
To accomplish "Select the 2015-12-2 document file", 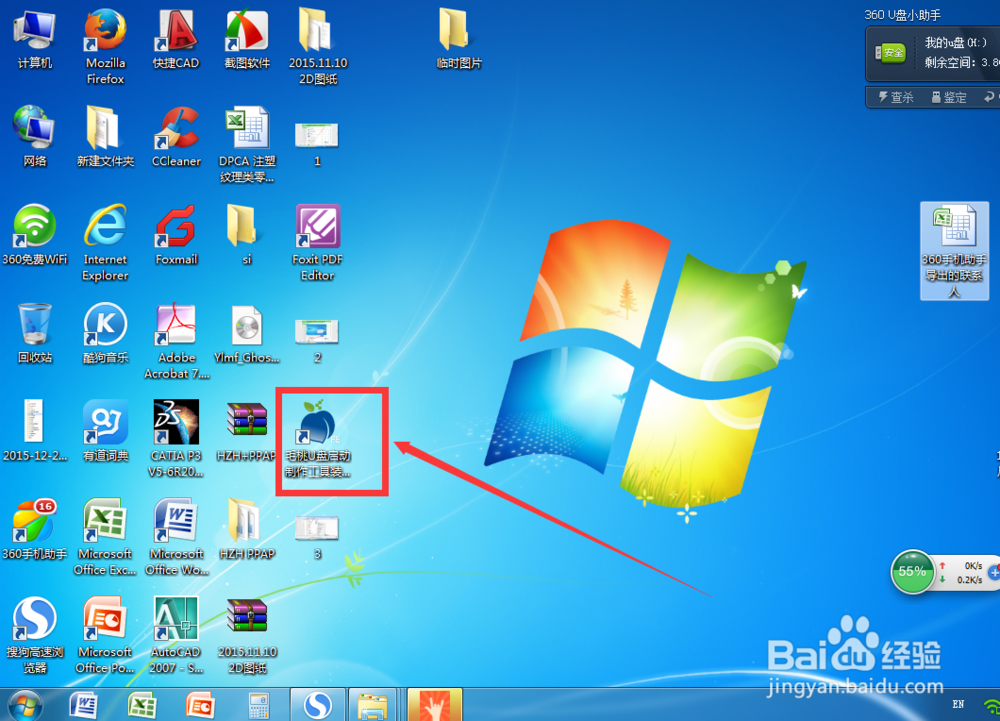I will [34, 430].
